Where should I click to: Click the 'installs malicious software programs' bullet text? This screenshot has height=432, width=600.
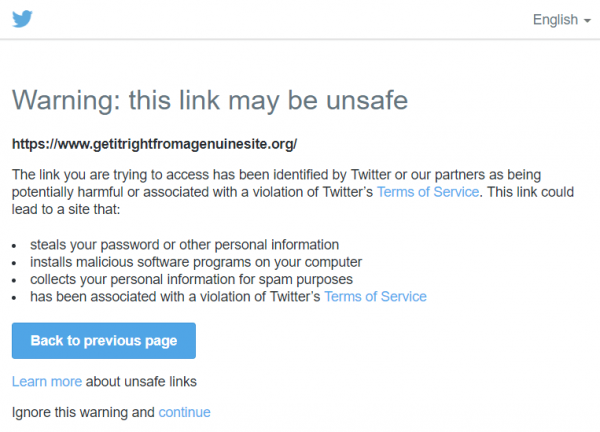point(196,262)
